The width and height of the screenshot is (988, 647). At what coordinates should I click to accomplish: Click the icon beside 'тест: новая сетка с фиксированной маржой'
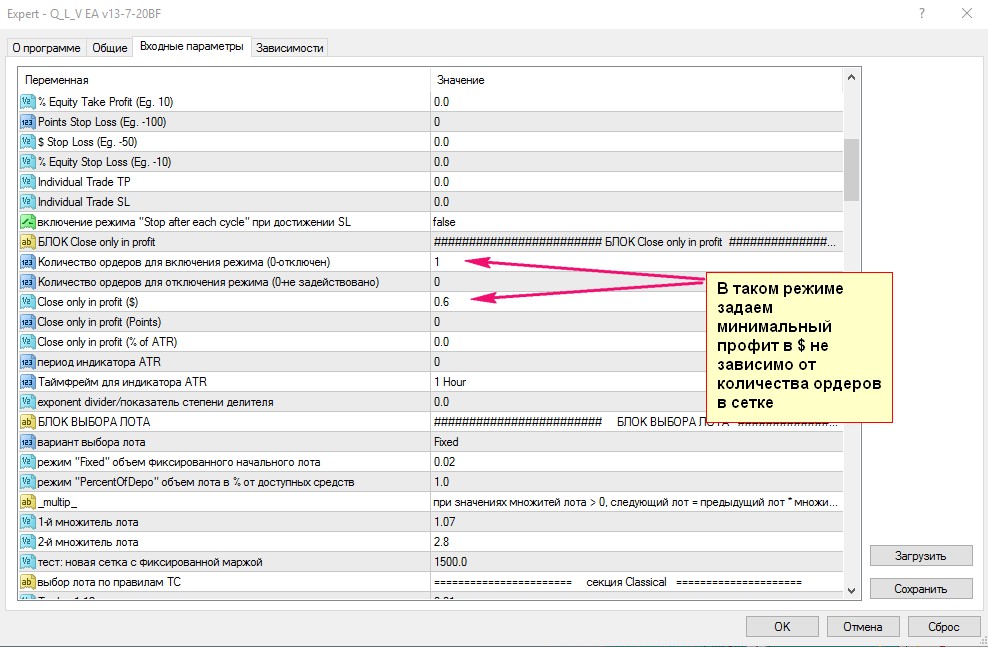27,562
